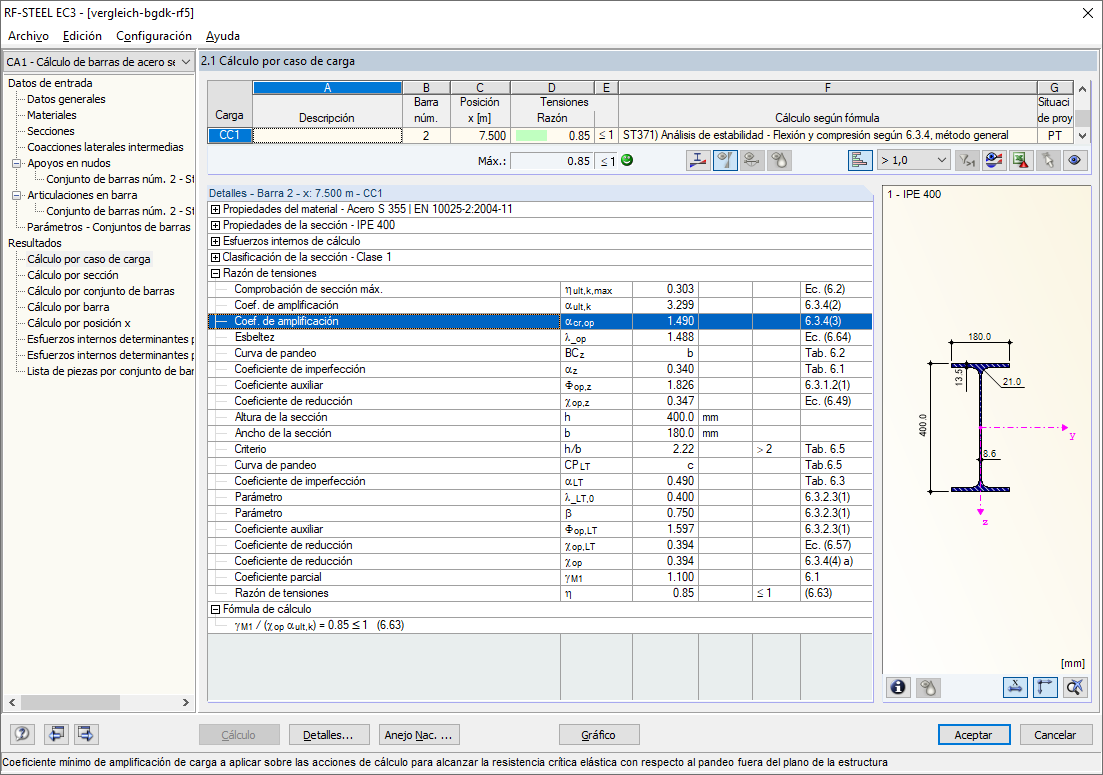Open 'Cálculo por sección' results item
This screenshot has width=1103, height=775.
pos(72,275)
